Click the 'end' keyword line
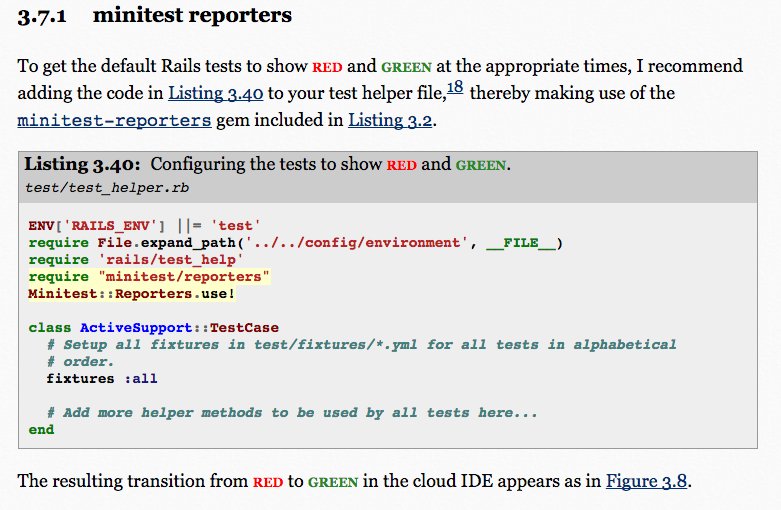 (41, 429)
